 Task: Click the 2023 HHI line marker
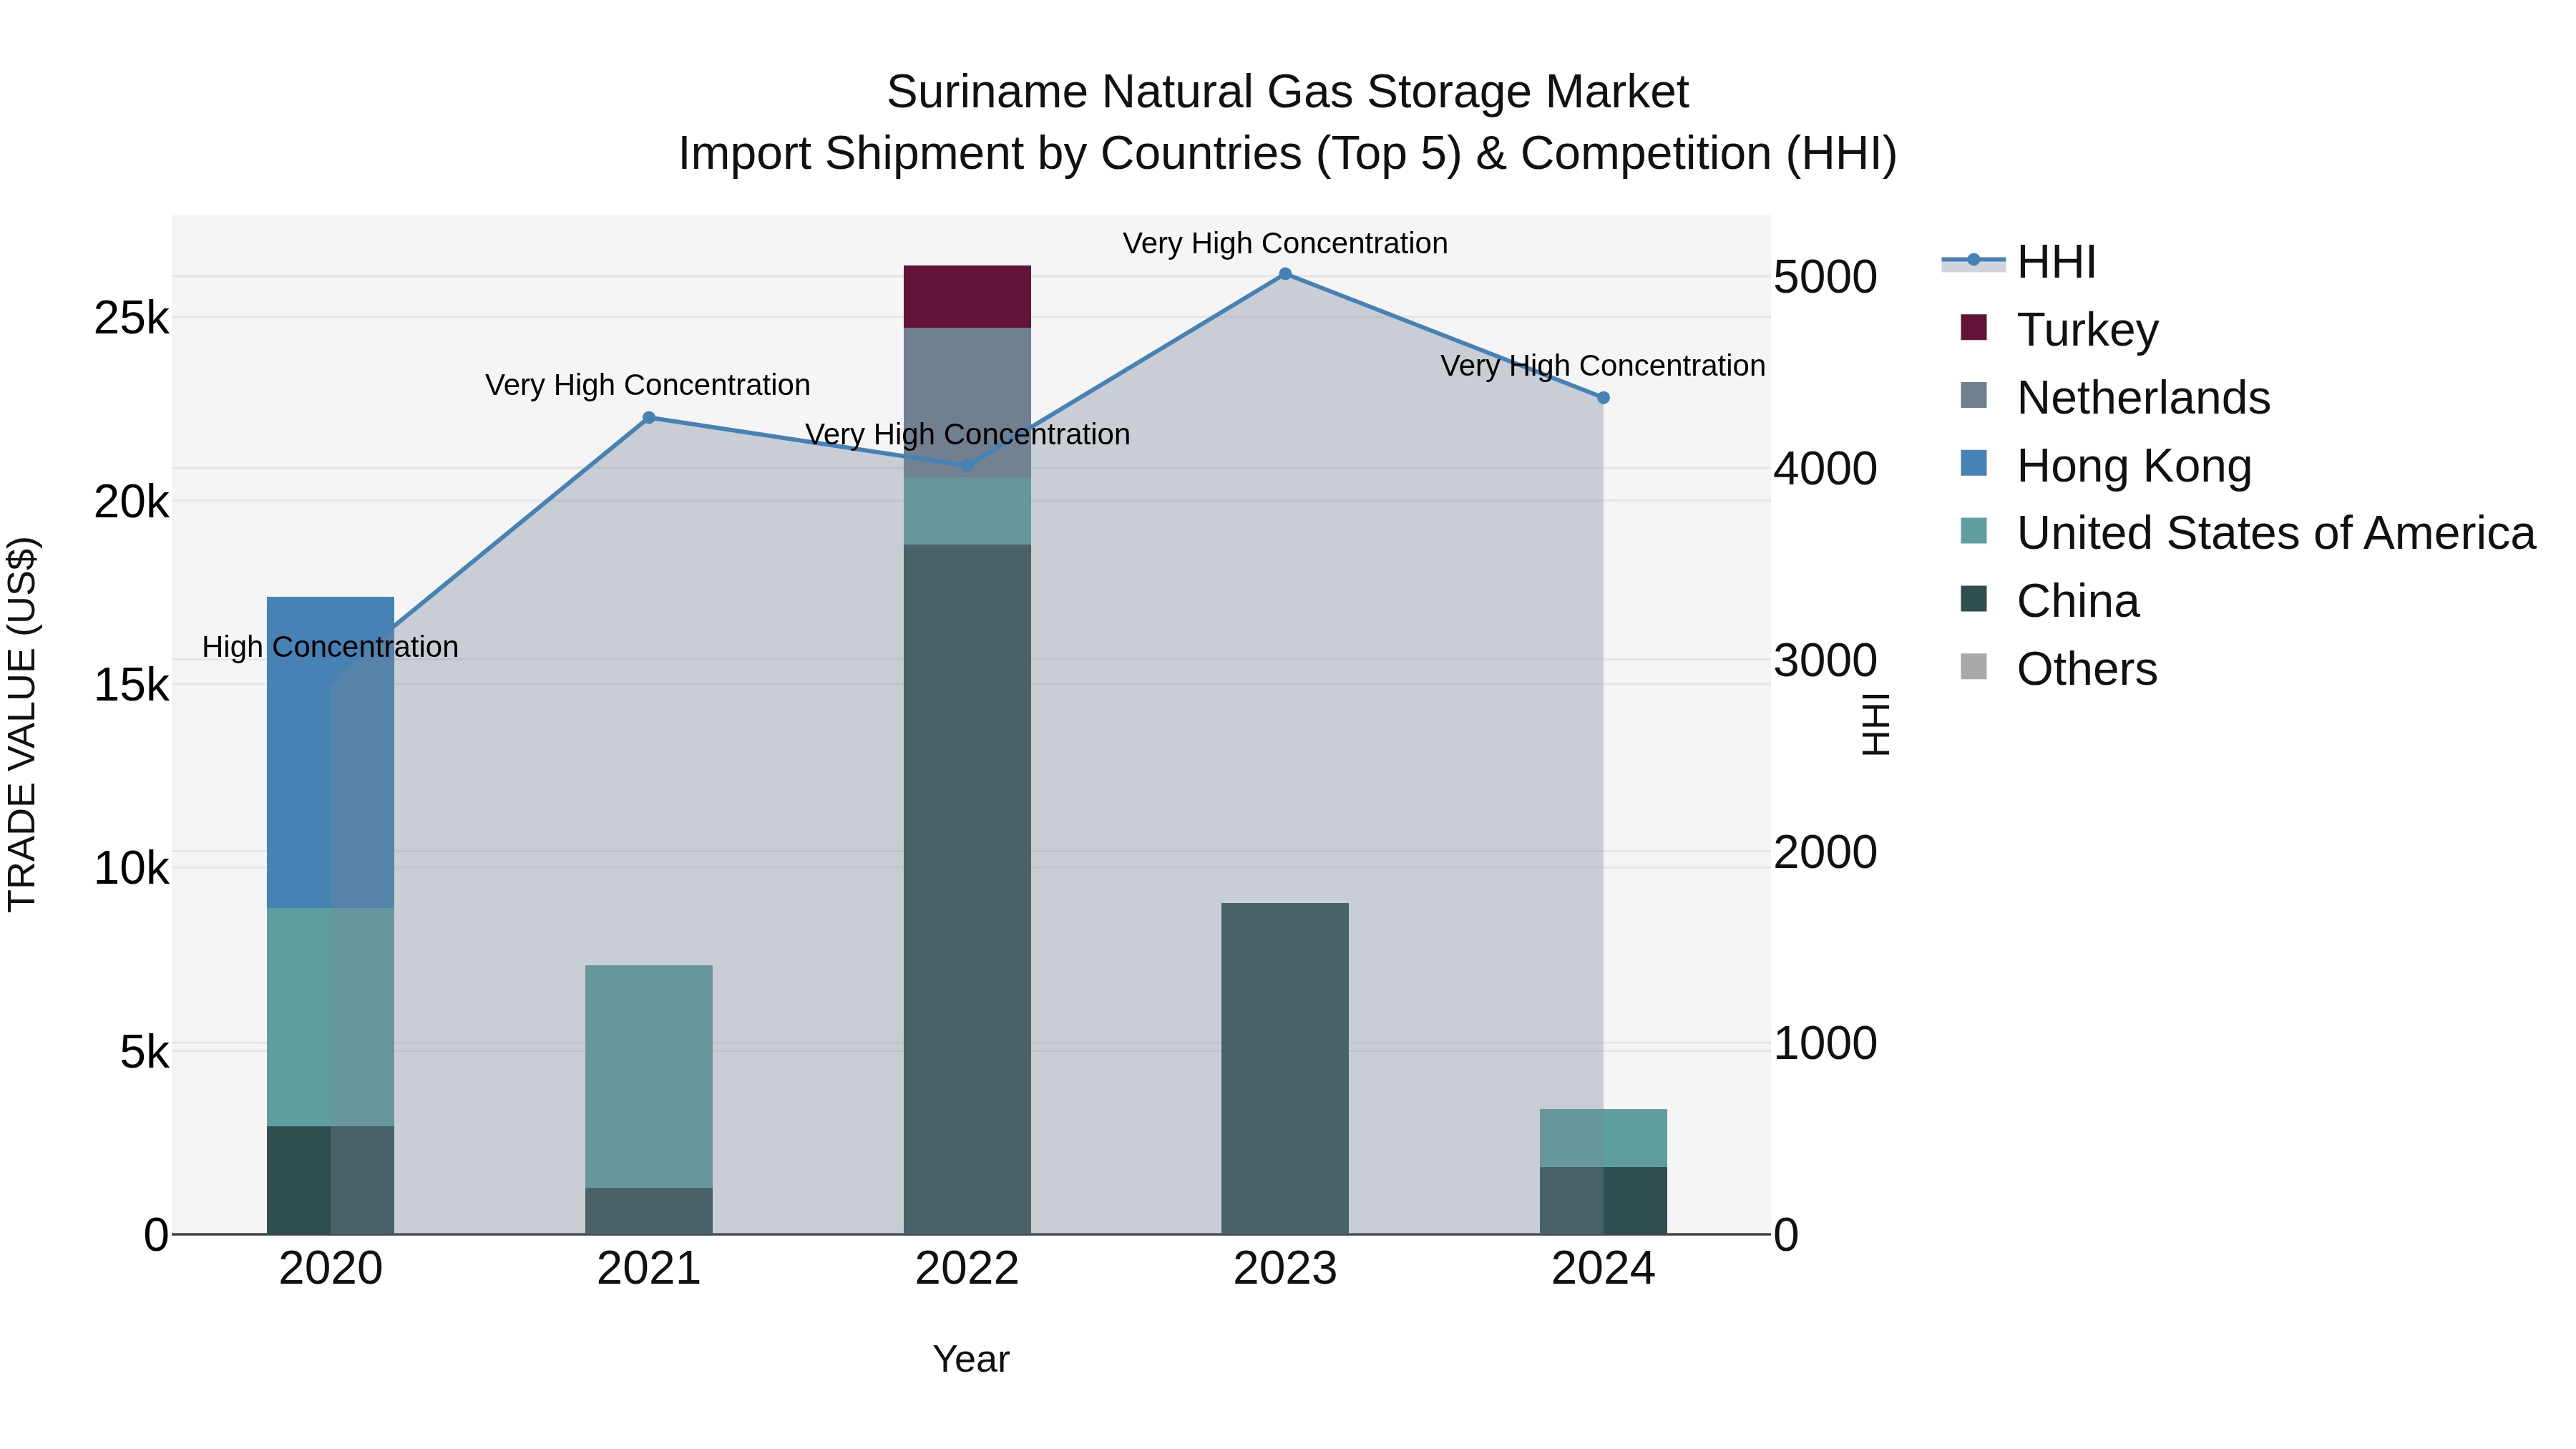pyautogui.click(x=1285, y=274)
